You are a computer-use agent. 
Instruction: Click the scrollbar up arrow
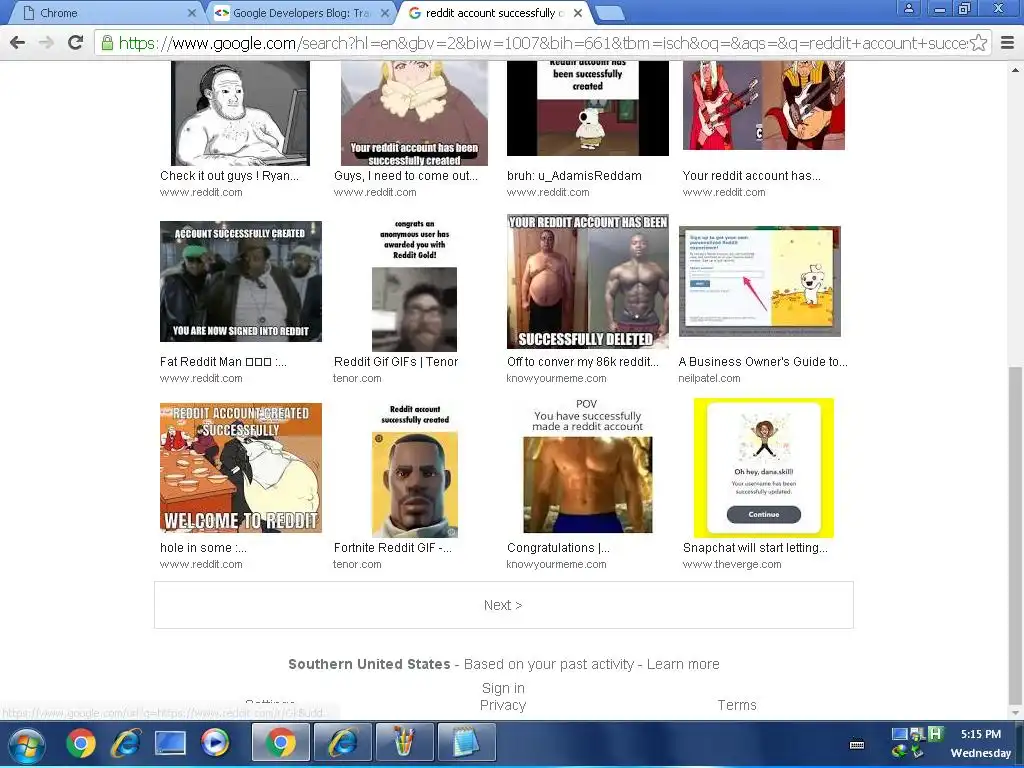point(1015,69)
